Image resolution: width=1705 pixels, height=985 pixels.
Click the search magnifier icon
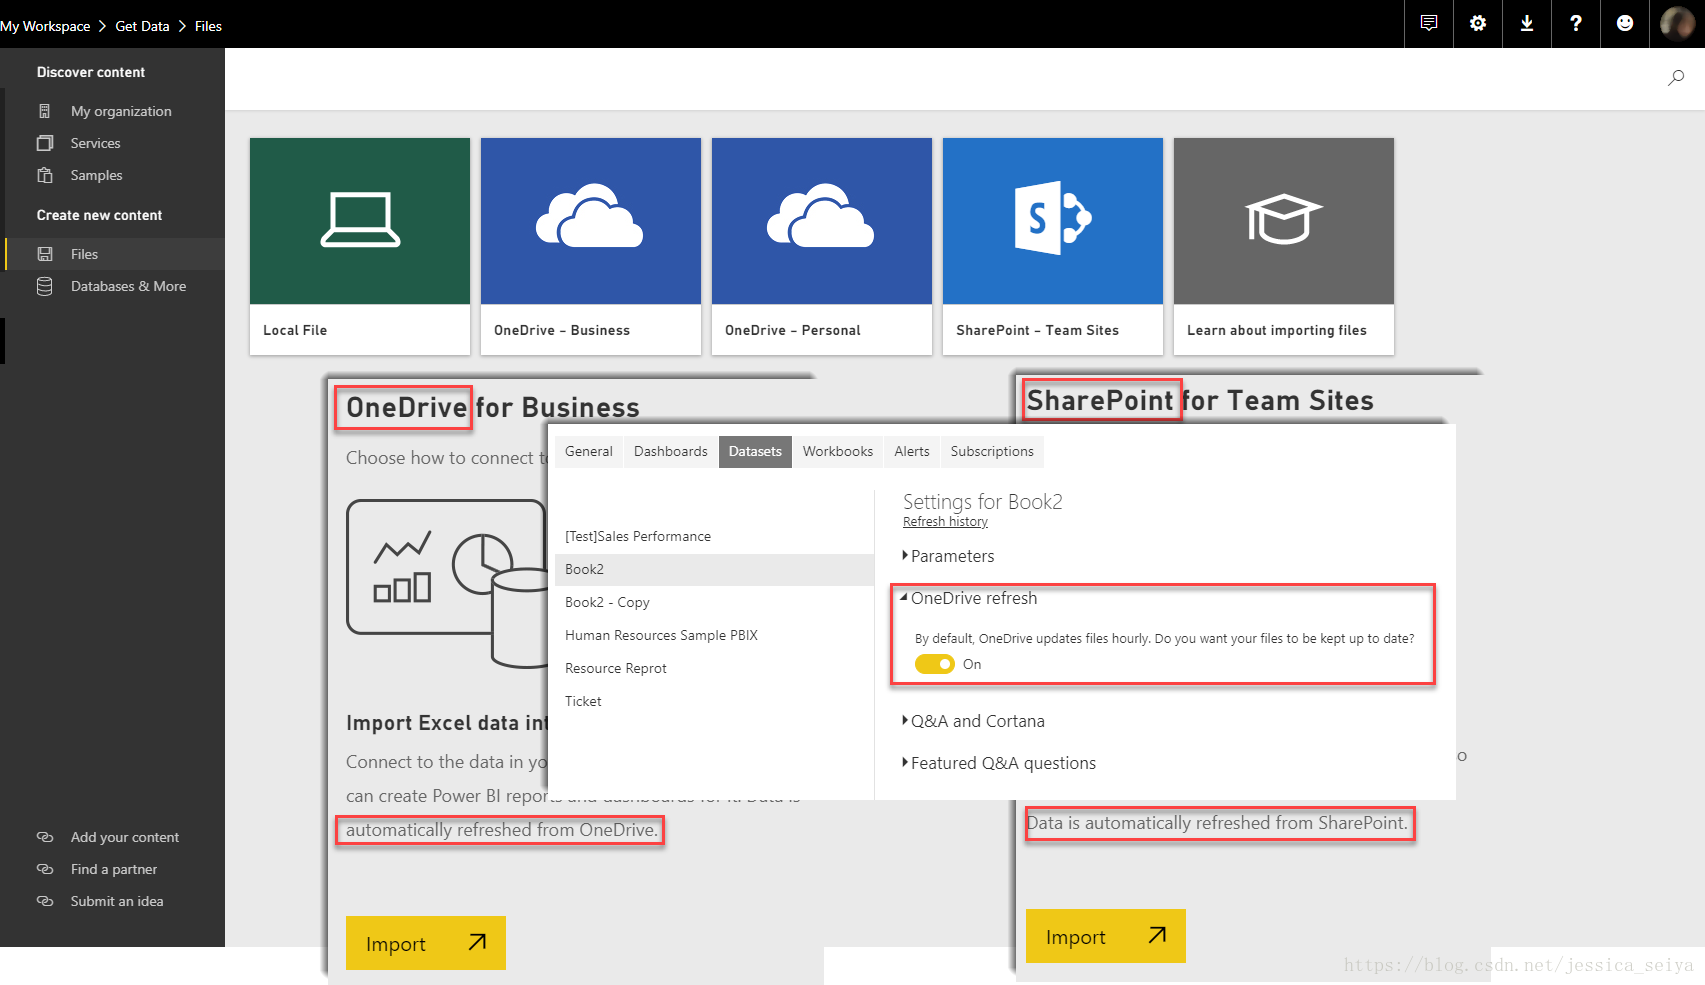point(1676,78)
